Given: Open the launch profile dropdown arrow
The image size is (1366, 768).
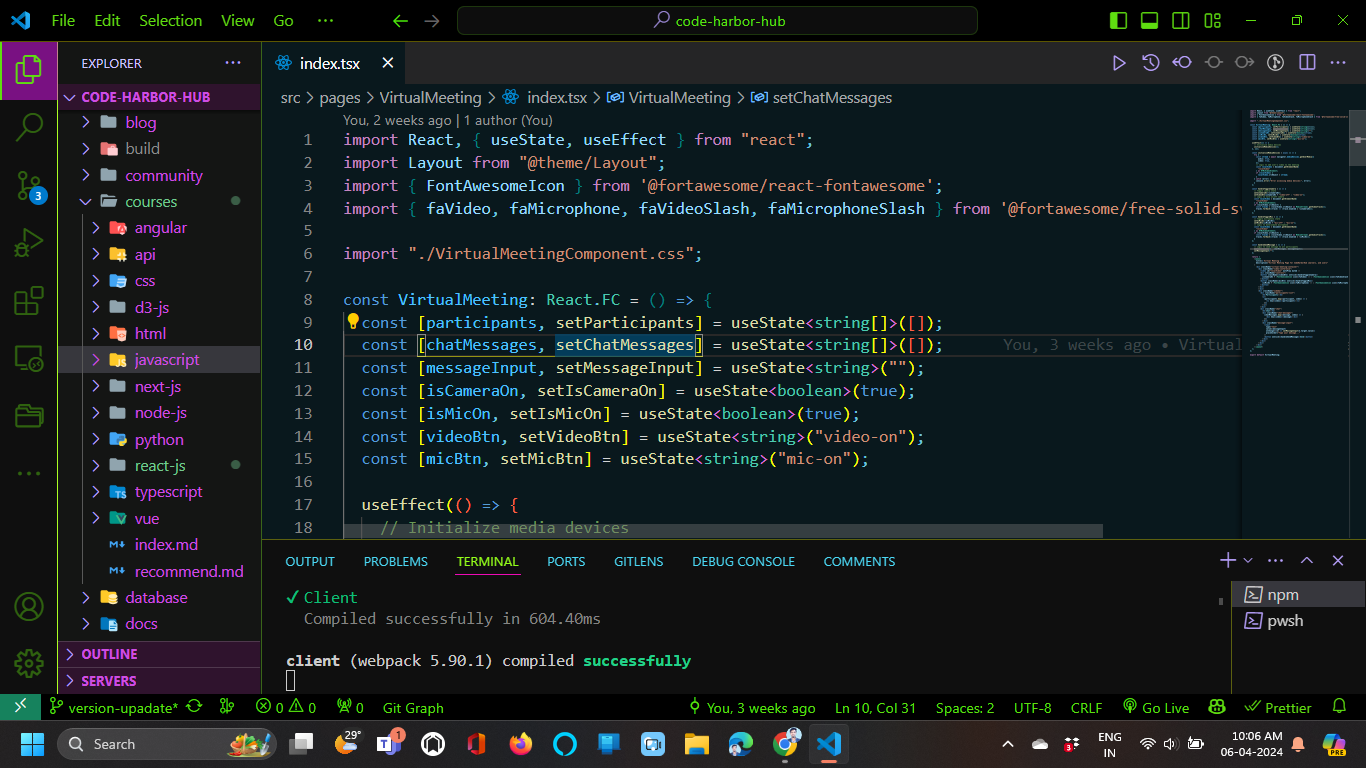Looking at the screenshot, I should click(1248, 561).
